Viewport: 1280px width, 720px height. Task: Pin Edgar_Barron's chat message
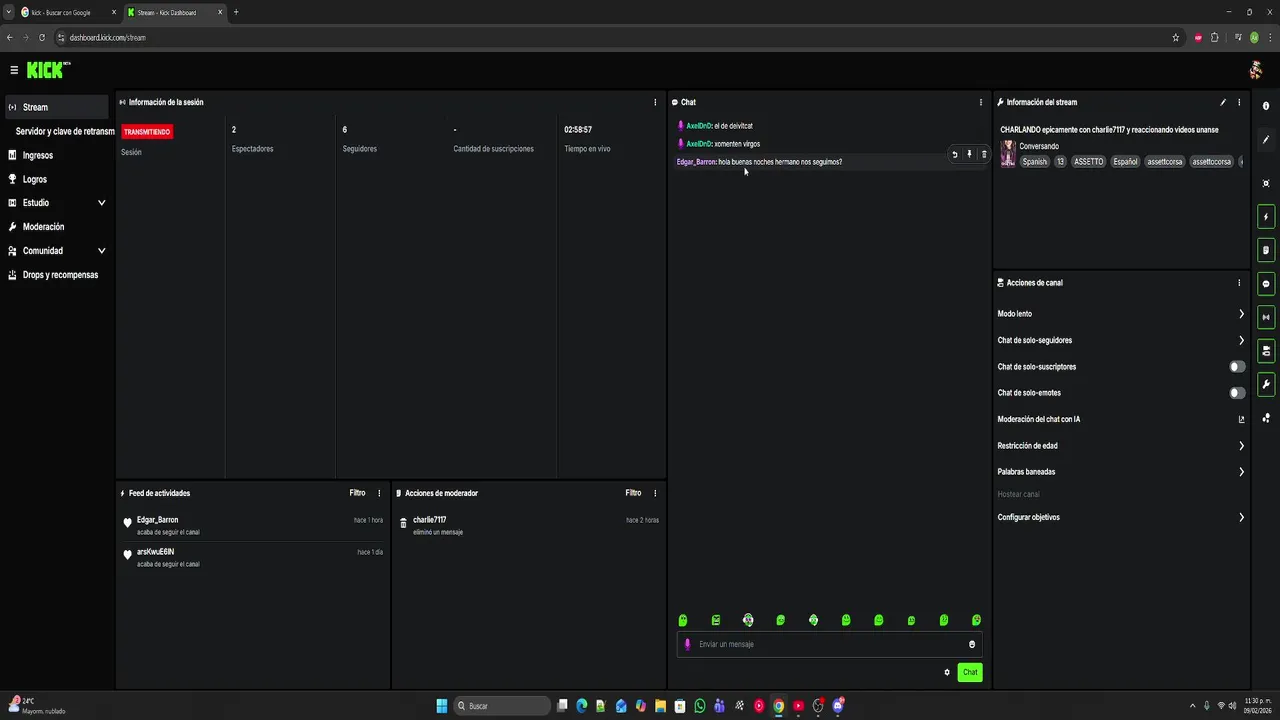tap(969, 154)
